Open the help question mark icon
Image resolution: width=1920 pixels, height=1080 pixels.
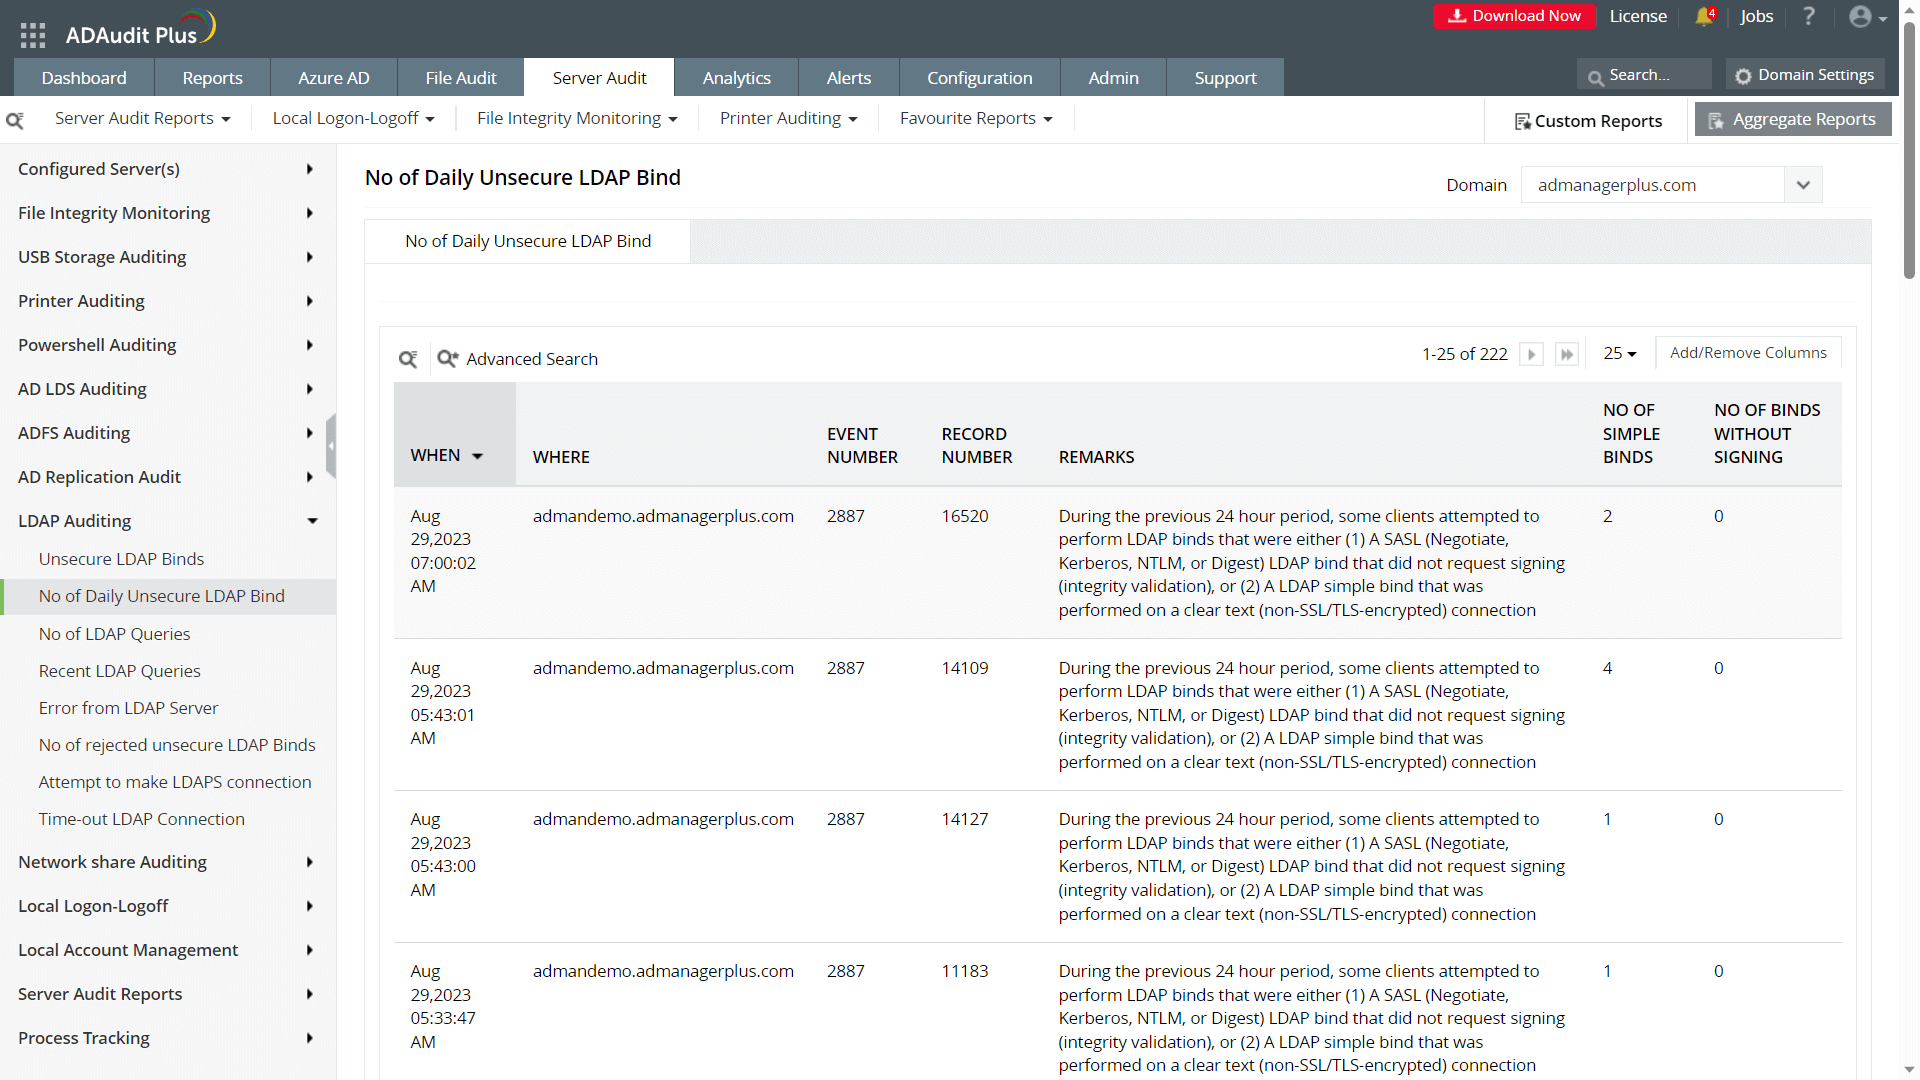[1809, 17]
